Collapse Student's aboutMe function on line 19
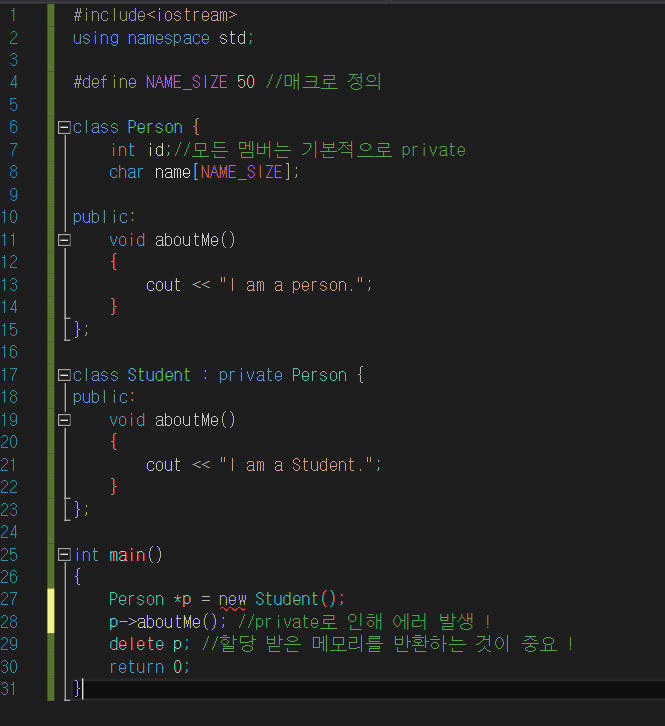Screen dimensions: 665x726 [x=64, y=420]
